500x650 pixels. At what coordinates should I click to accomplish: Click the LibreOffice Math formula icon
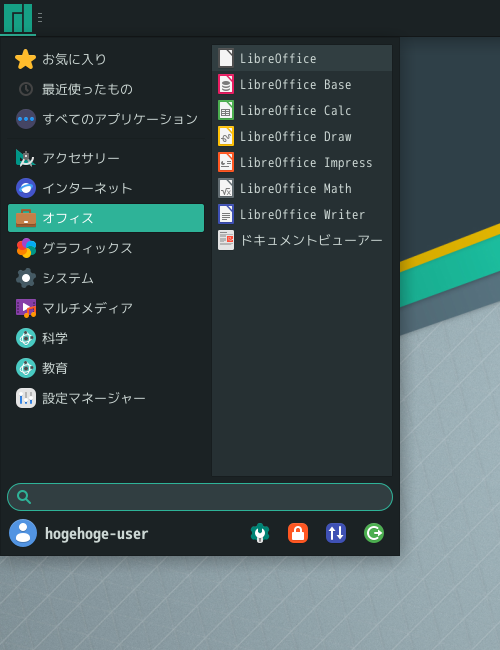pyautogui.click(x=226, y=189)
